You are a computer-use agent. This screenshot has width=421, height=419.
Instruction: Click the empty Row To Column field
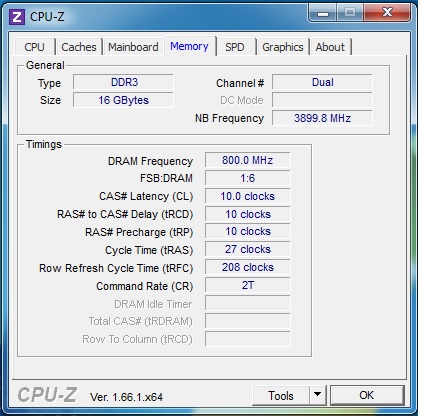tap(248, 339)
